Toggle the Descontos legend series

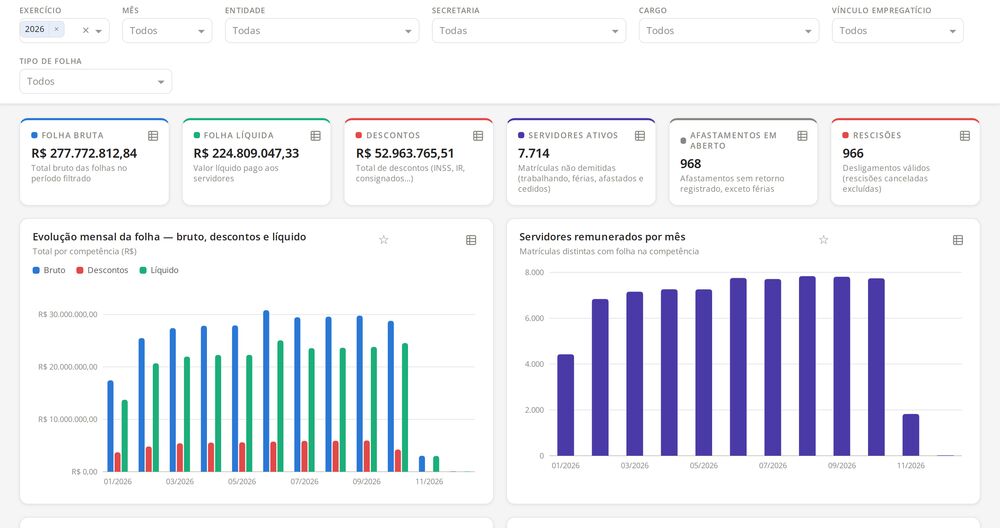click(102, 270)
